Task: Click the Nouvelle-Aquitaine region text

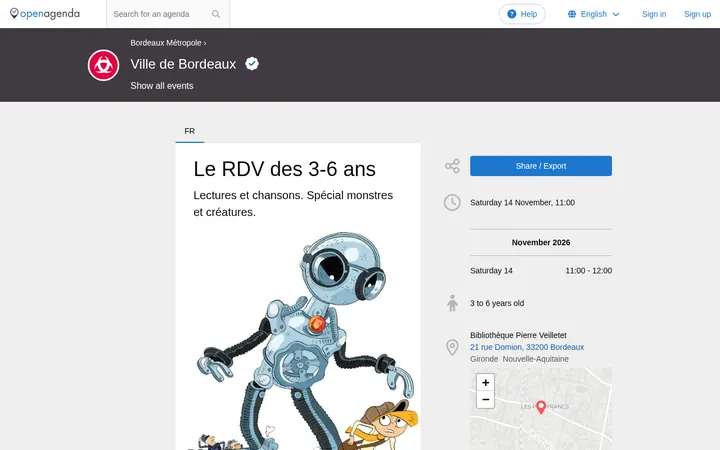Action: (x=535, y=359)
